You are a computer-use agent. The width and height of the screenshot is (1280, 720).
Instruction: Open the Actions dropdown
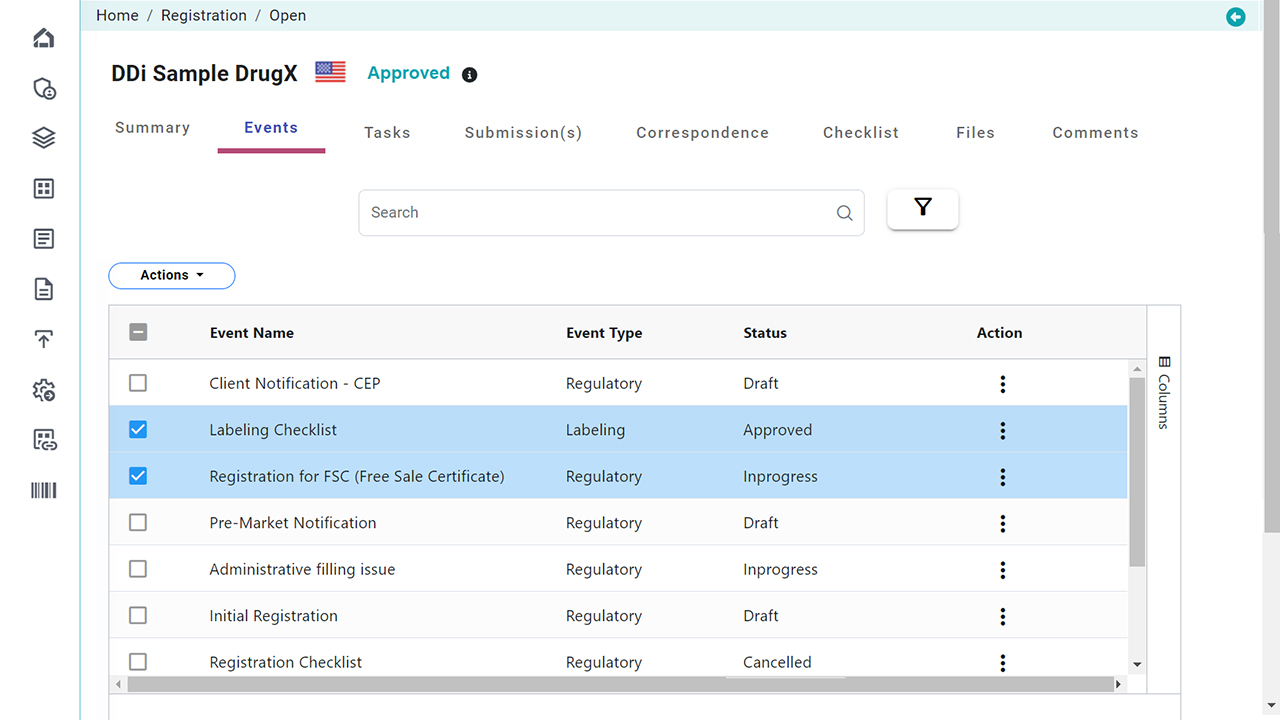tap(172, 275)
